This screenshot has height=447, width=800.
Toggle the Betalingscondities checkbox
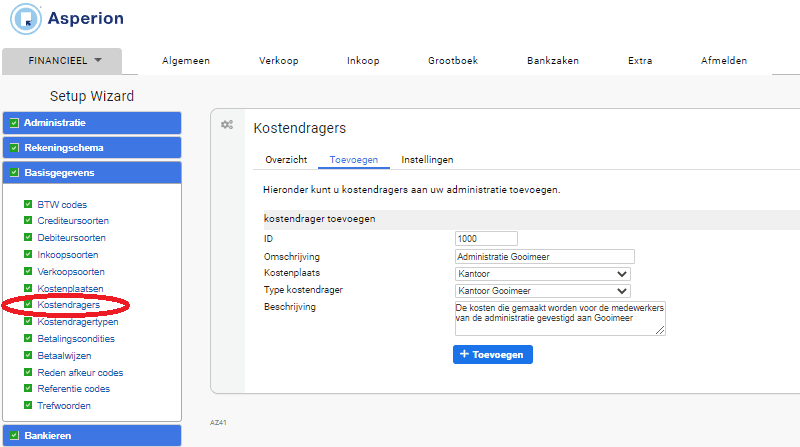click(28, 338)
